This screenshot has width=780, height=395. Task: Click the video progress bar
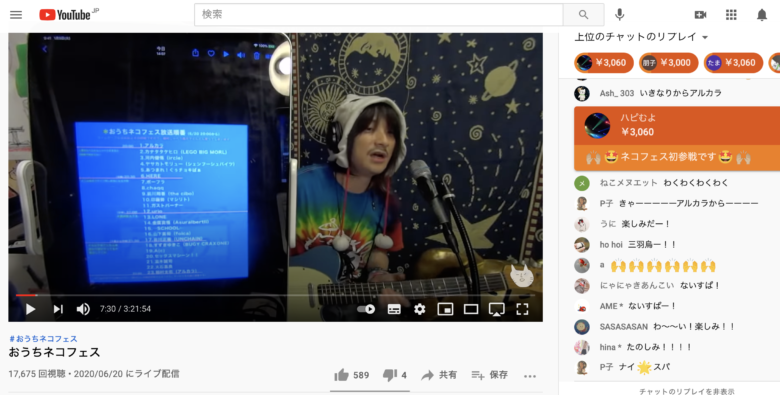point(275,295)
